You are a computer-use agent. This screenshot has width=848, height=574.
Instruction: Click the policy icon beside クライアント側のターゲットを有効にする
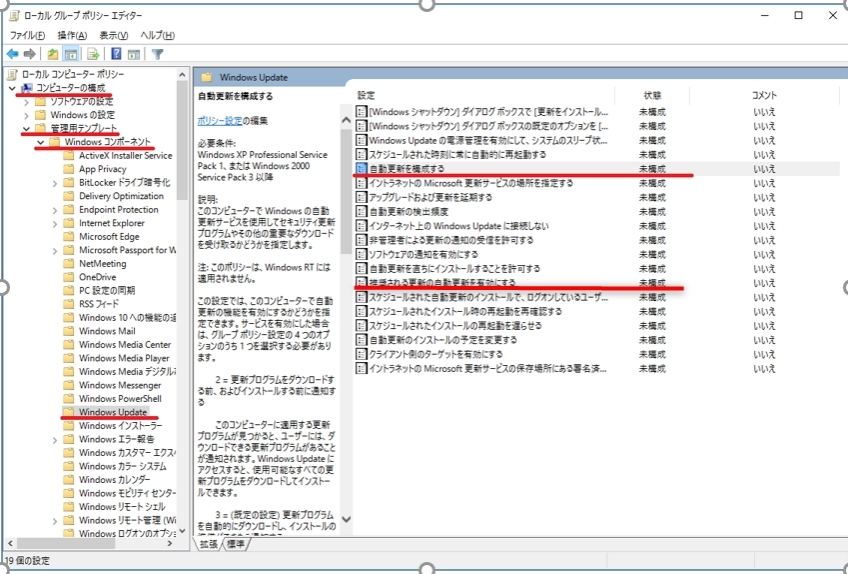pos(361,354)
